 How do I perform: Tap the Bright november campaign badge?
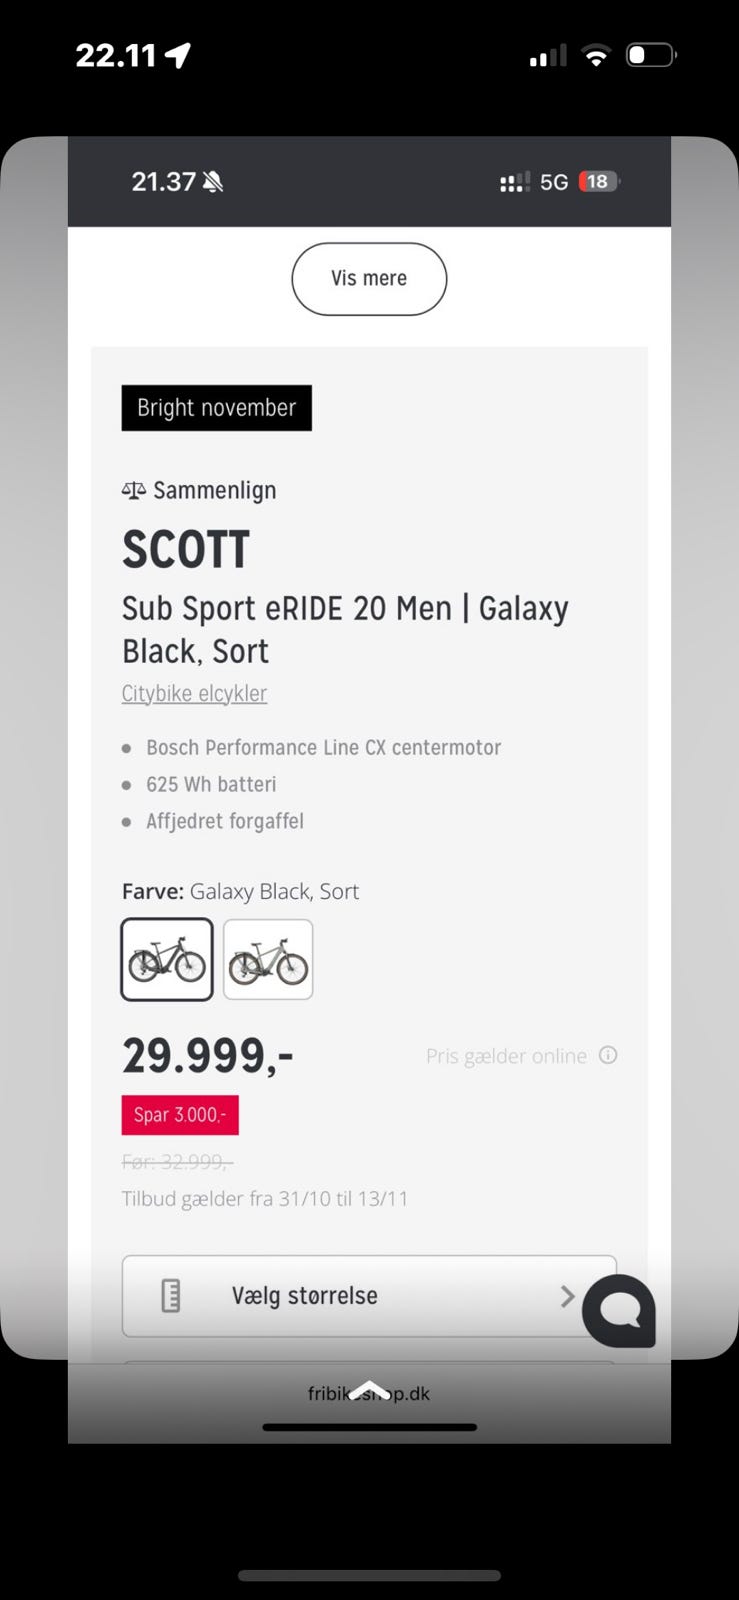click(x=216, y=408)
